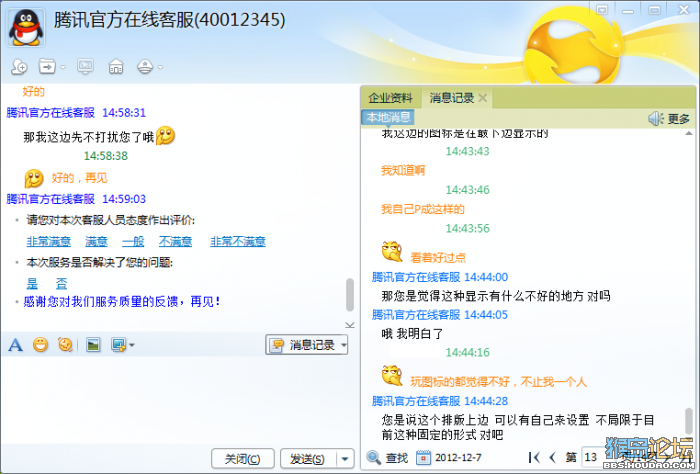This screenshot has width=700, height=474.
Task: Jump to first page of records
Action: click(x=534, y=457)
